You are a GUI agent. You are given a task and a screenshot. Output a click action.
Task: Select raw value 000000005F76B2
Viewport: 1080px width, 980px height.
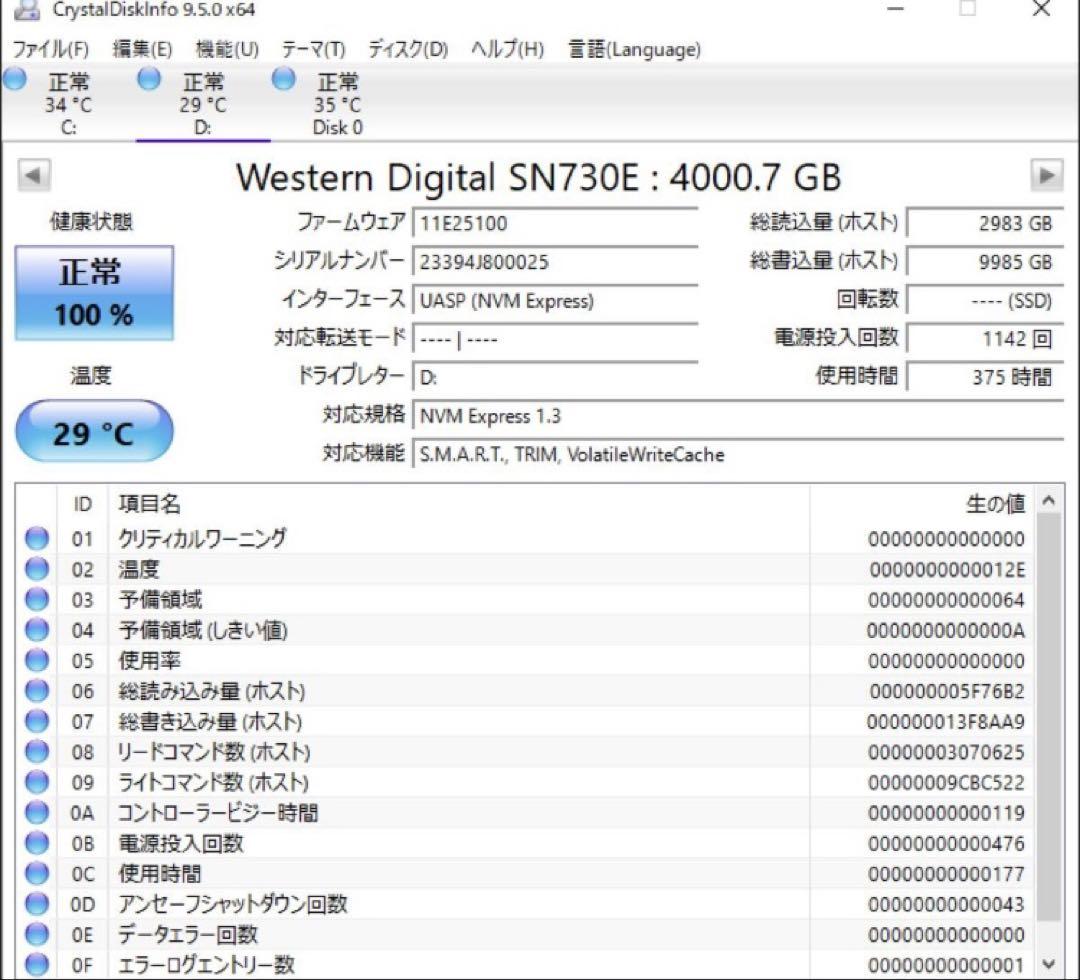tap(947, 691)
